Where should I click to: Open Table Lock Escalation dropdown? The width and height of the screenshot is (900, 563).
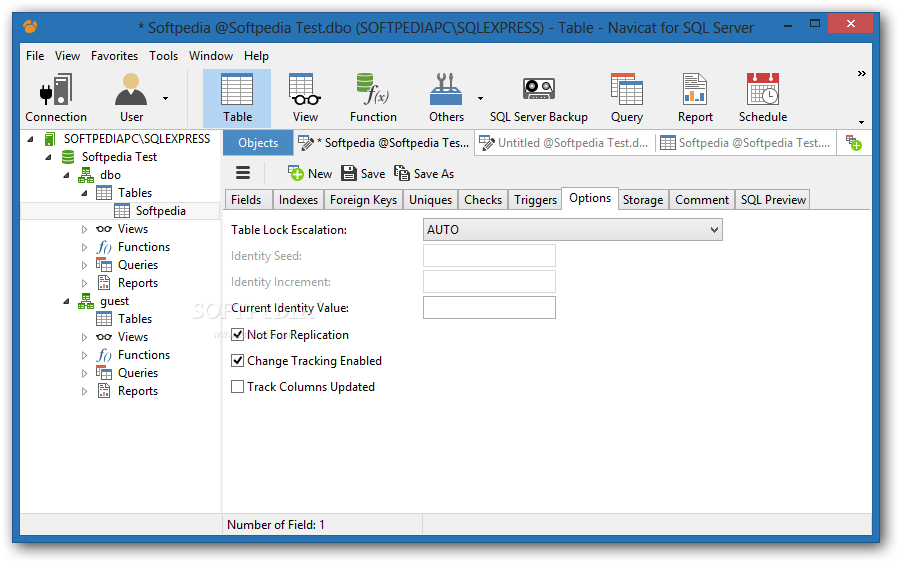point(572,230)
